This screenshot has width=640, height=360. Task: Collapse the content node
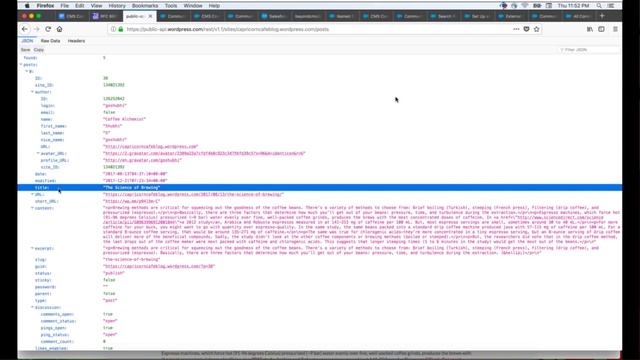coord(32,208)
